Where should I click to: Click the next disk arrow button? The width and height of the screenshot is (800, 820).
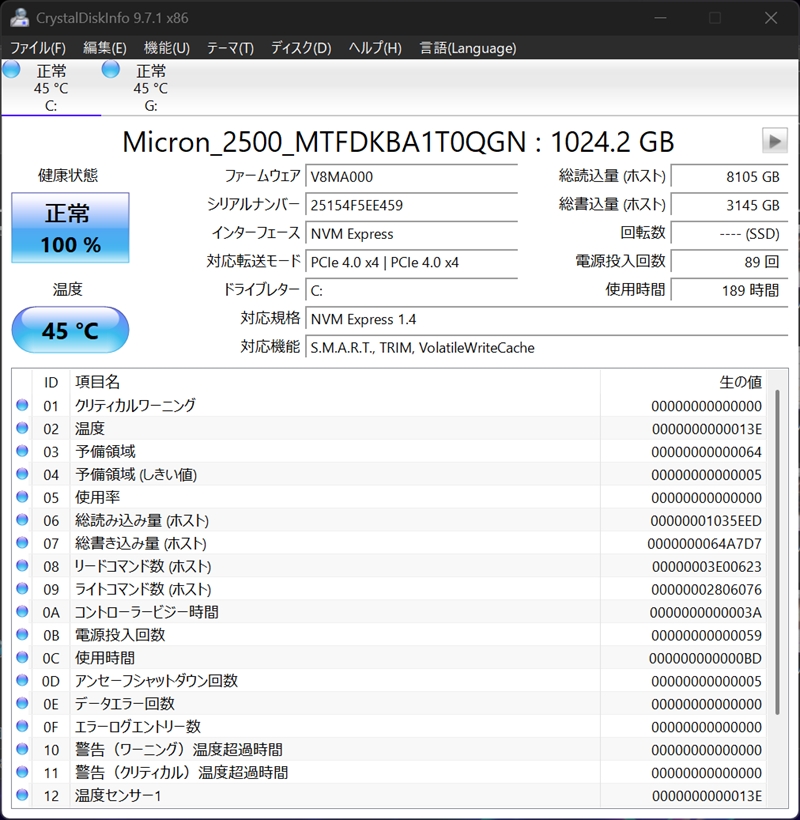775,141
